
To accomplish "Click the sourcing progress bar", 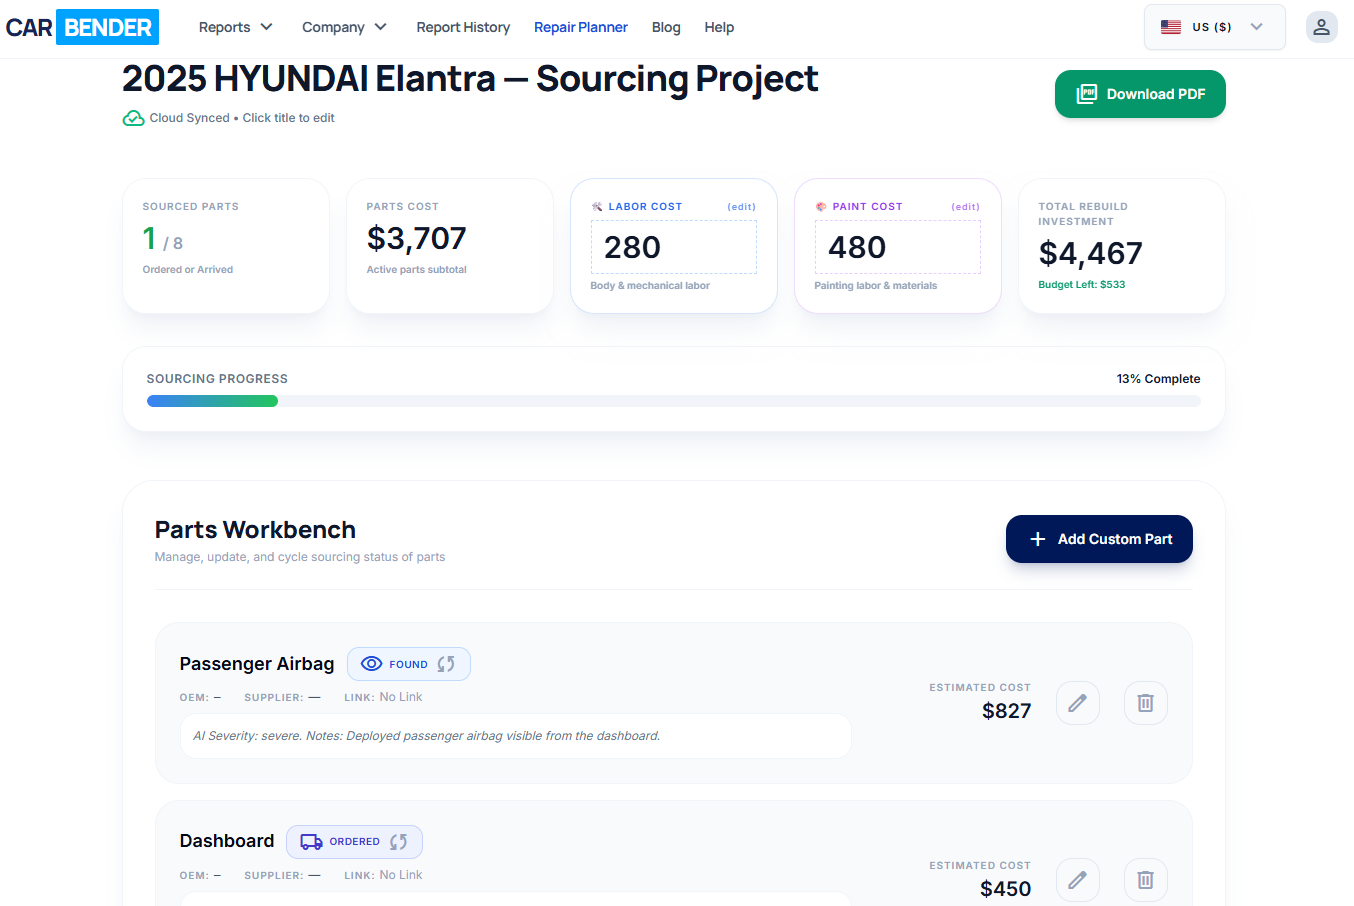I will pos(674,401).
